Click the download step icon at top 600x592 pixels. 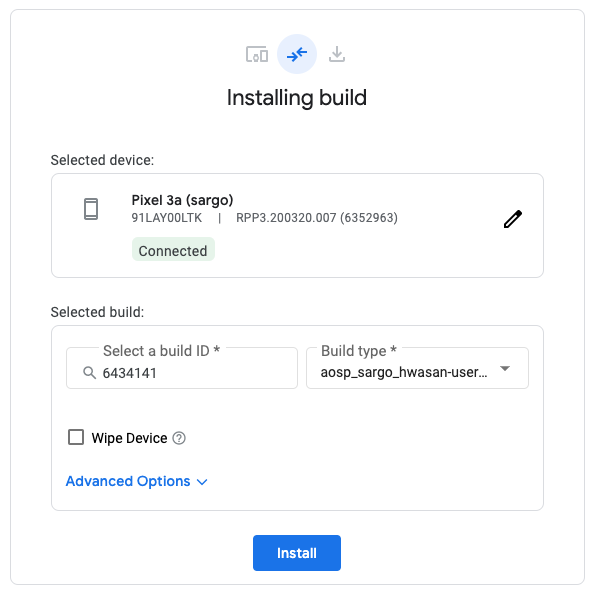click(337, 54)
